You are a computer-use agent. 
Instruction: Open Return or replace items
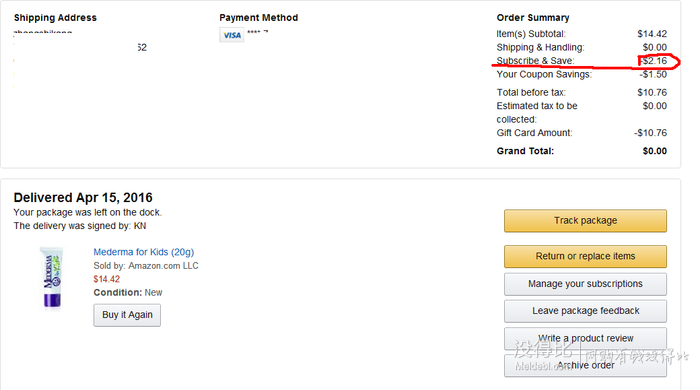(585, 257)
